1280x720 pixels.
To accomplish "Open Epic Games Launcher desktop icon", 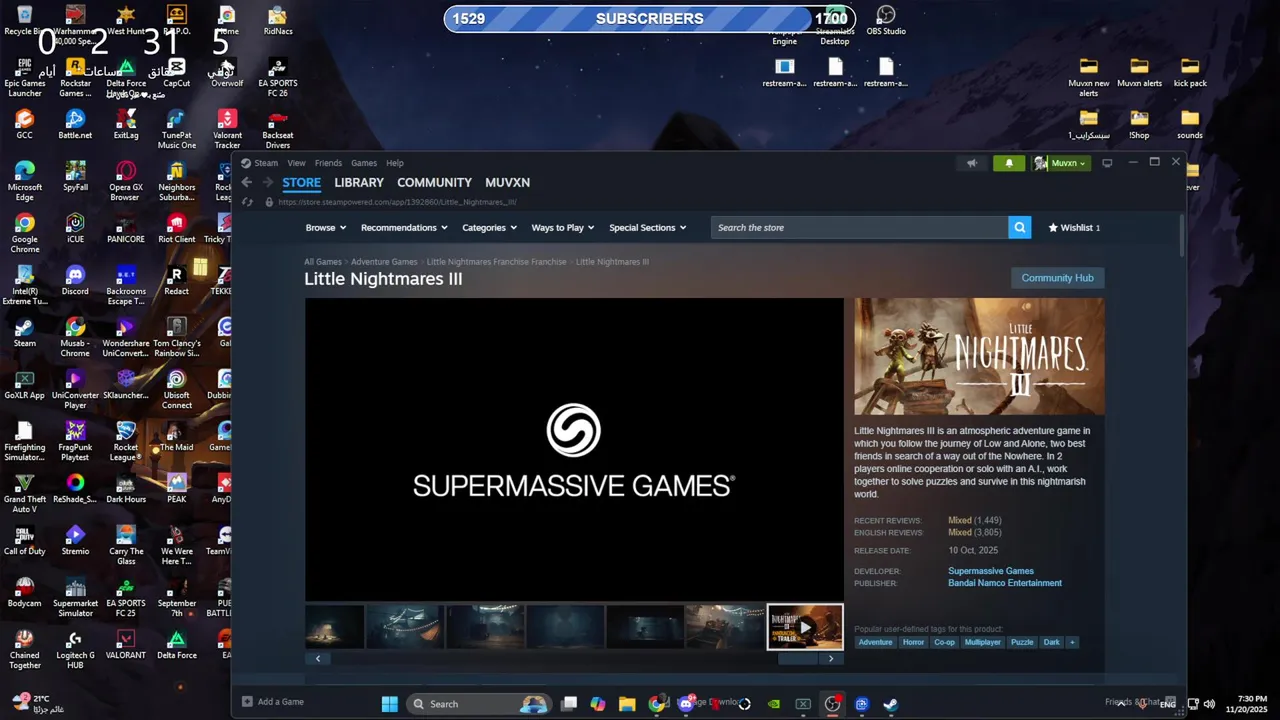I will (25, 77).
